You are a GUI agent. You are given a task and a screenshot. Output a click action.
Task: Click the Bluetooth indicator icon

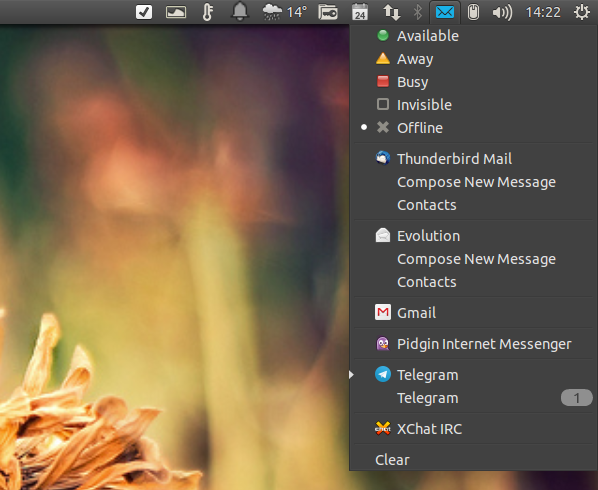[x=418, y=12]
